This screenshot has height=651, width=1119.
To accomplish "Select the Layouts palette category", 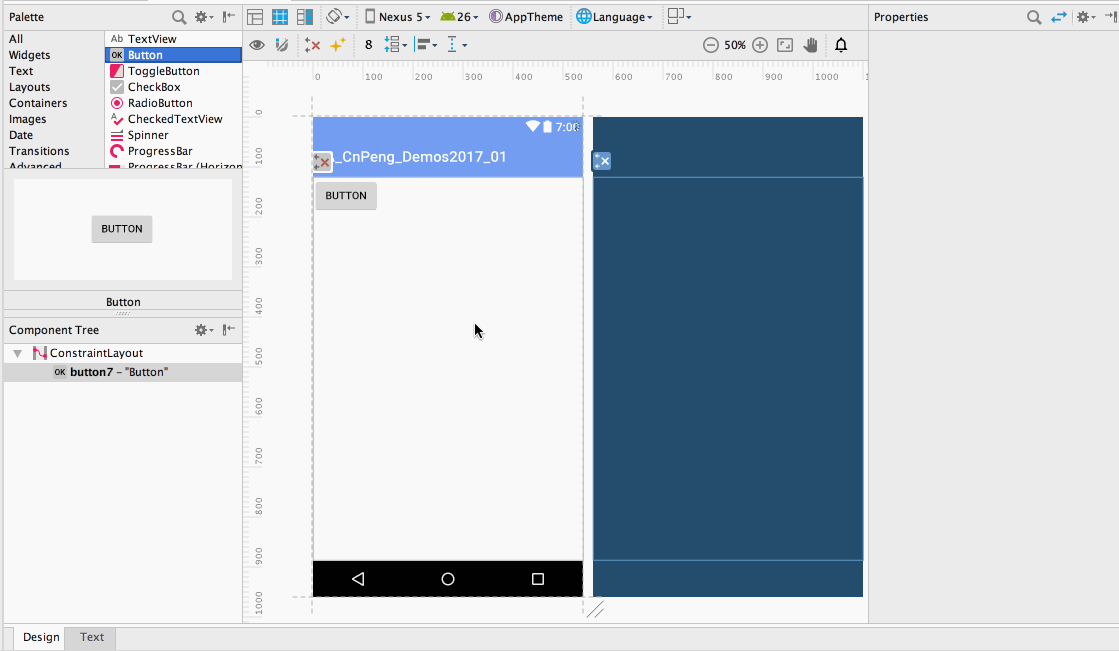I will (29, 87).
